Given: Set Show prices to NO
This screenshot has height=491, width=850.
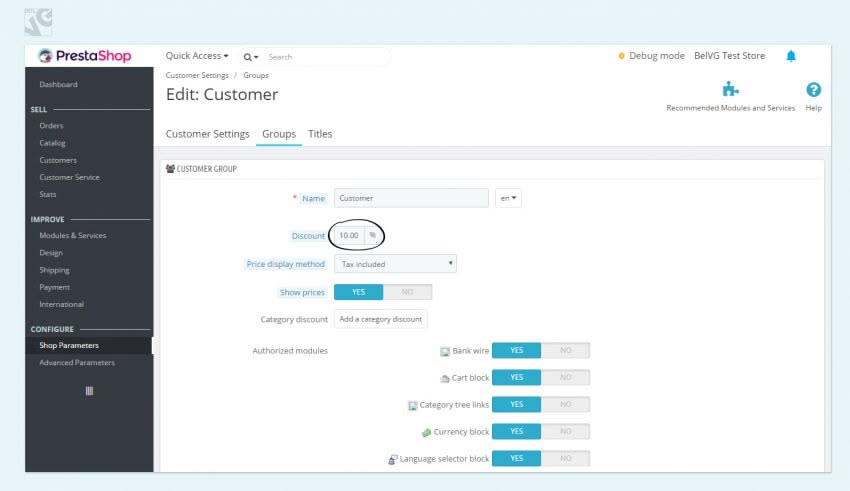Looking at the screenshot, I should coord(407,292).
